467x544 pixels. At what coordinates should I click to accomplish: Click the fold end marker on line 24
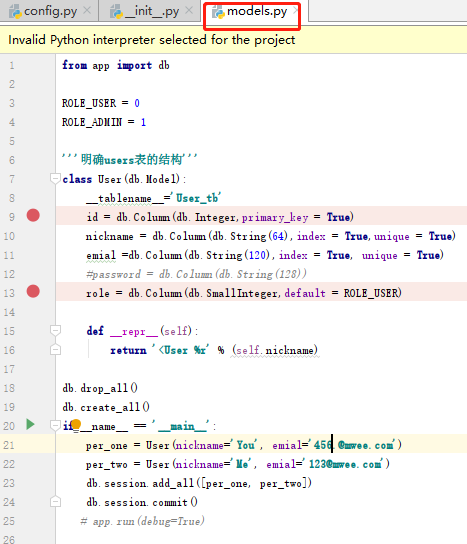[55, 501]
